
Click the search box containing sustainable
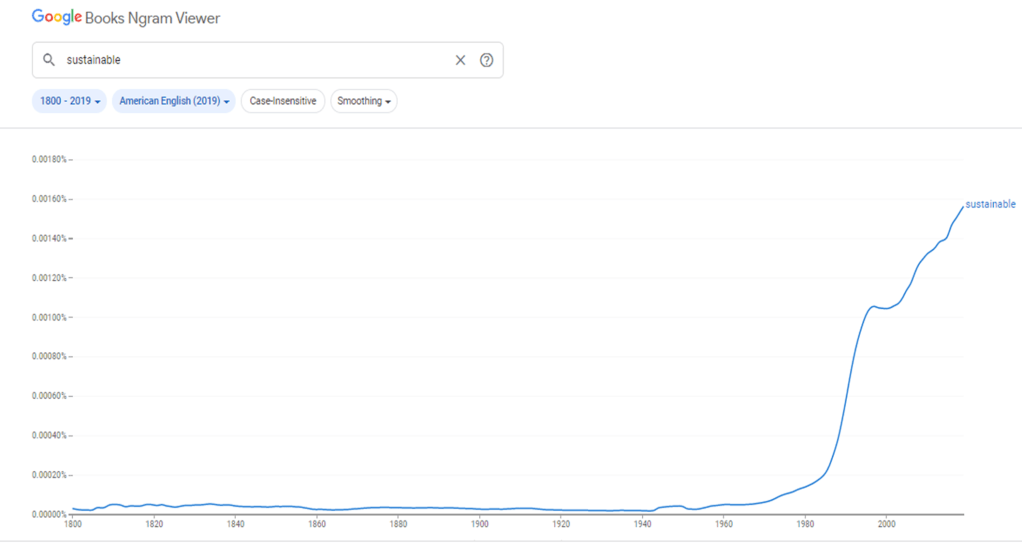click(250, 60)
